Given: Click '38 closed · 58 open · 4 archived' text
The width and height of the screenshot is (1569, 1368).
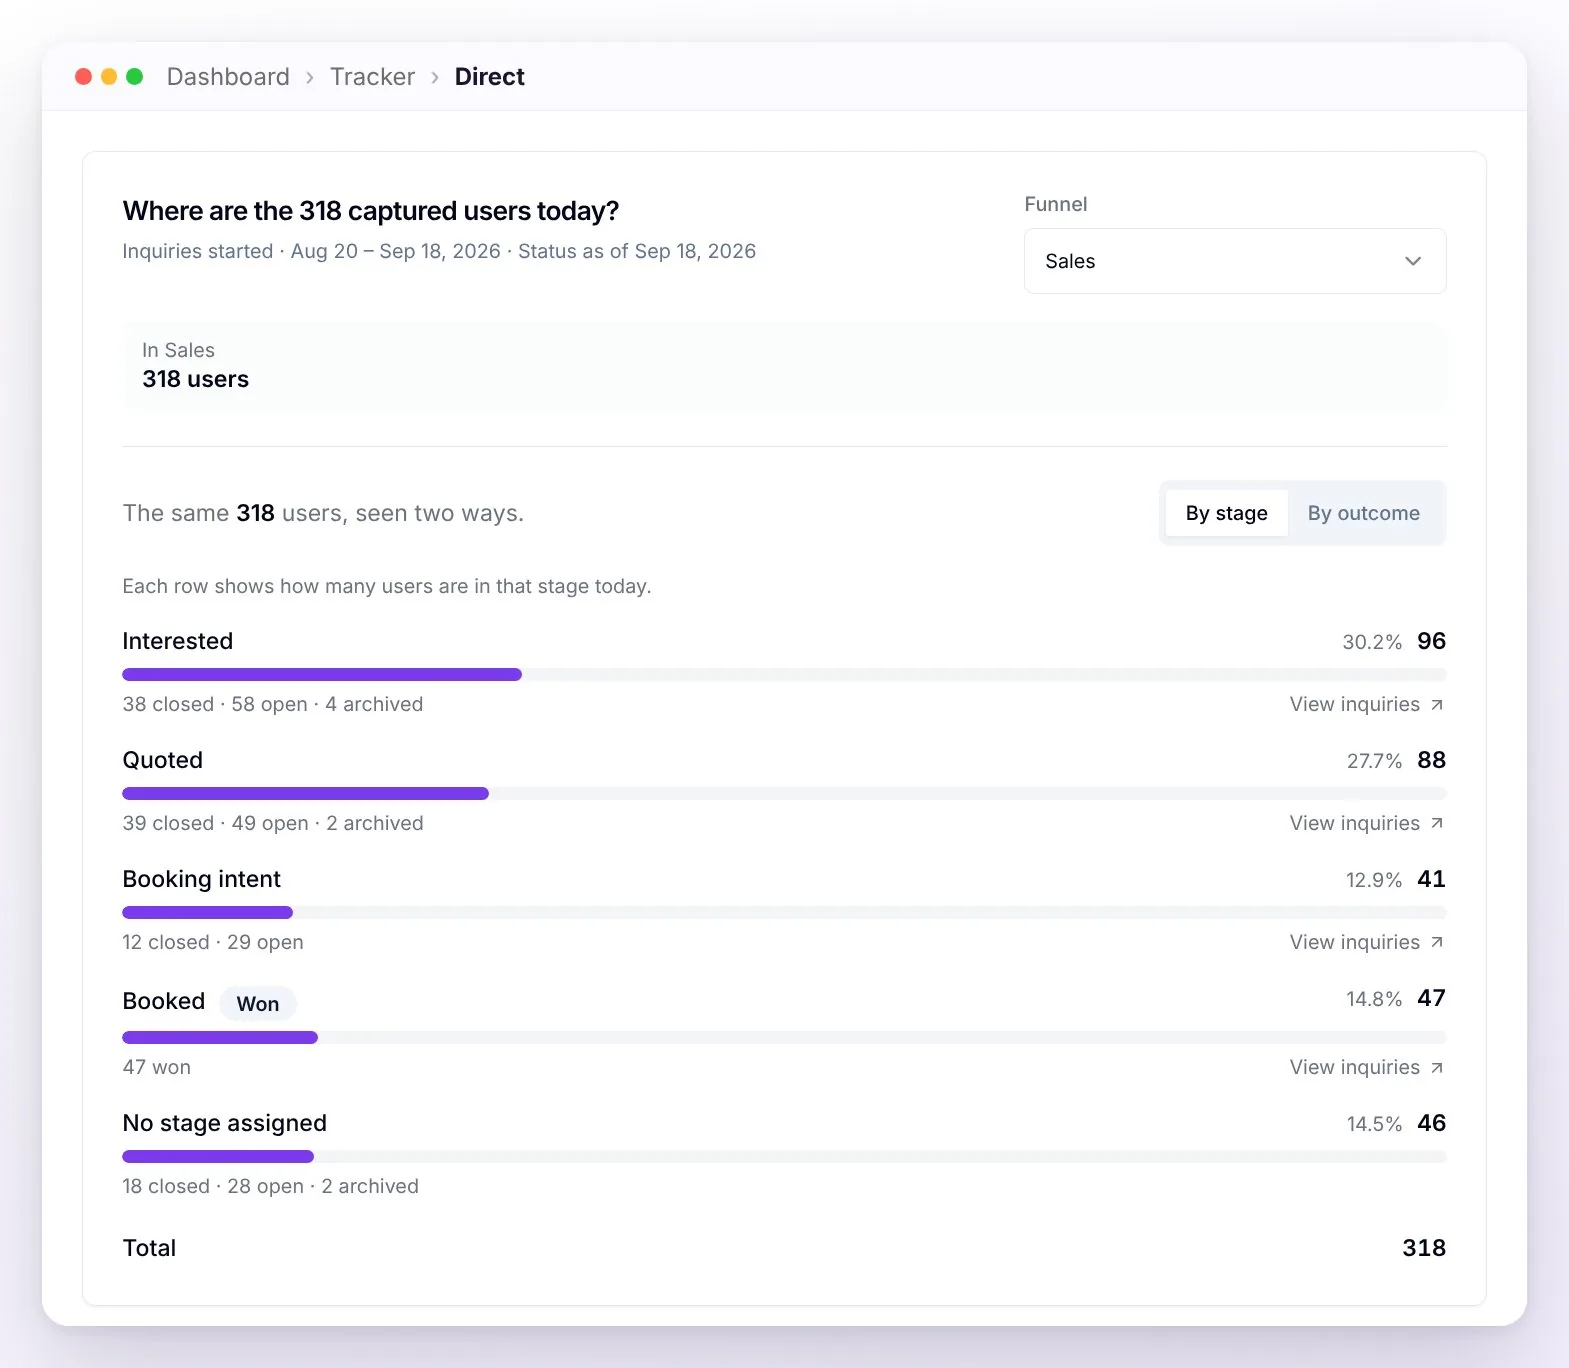Looking at the screenshot, I should tap(273, 704).
